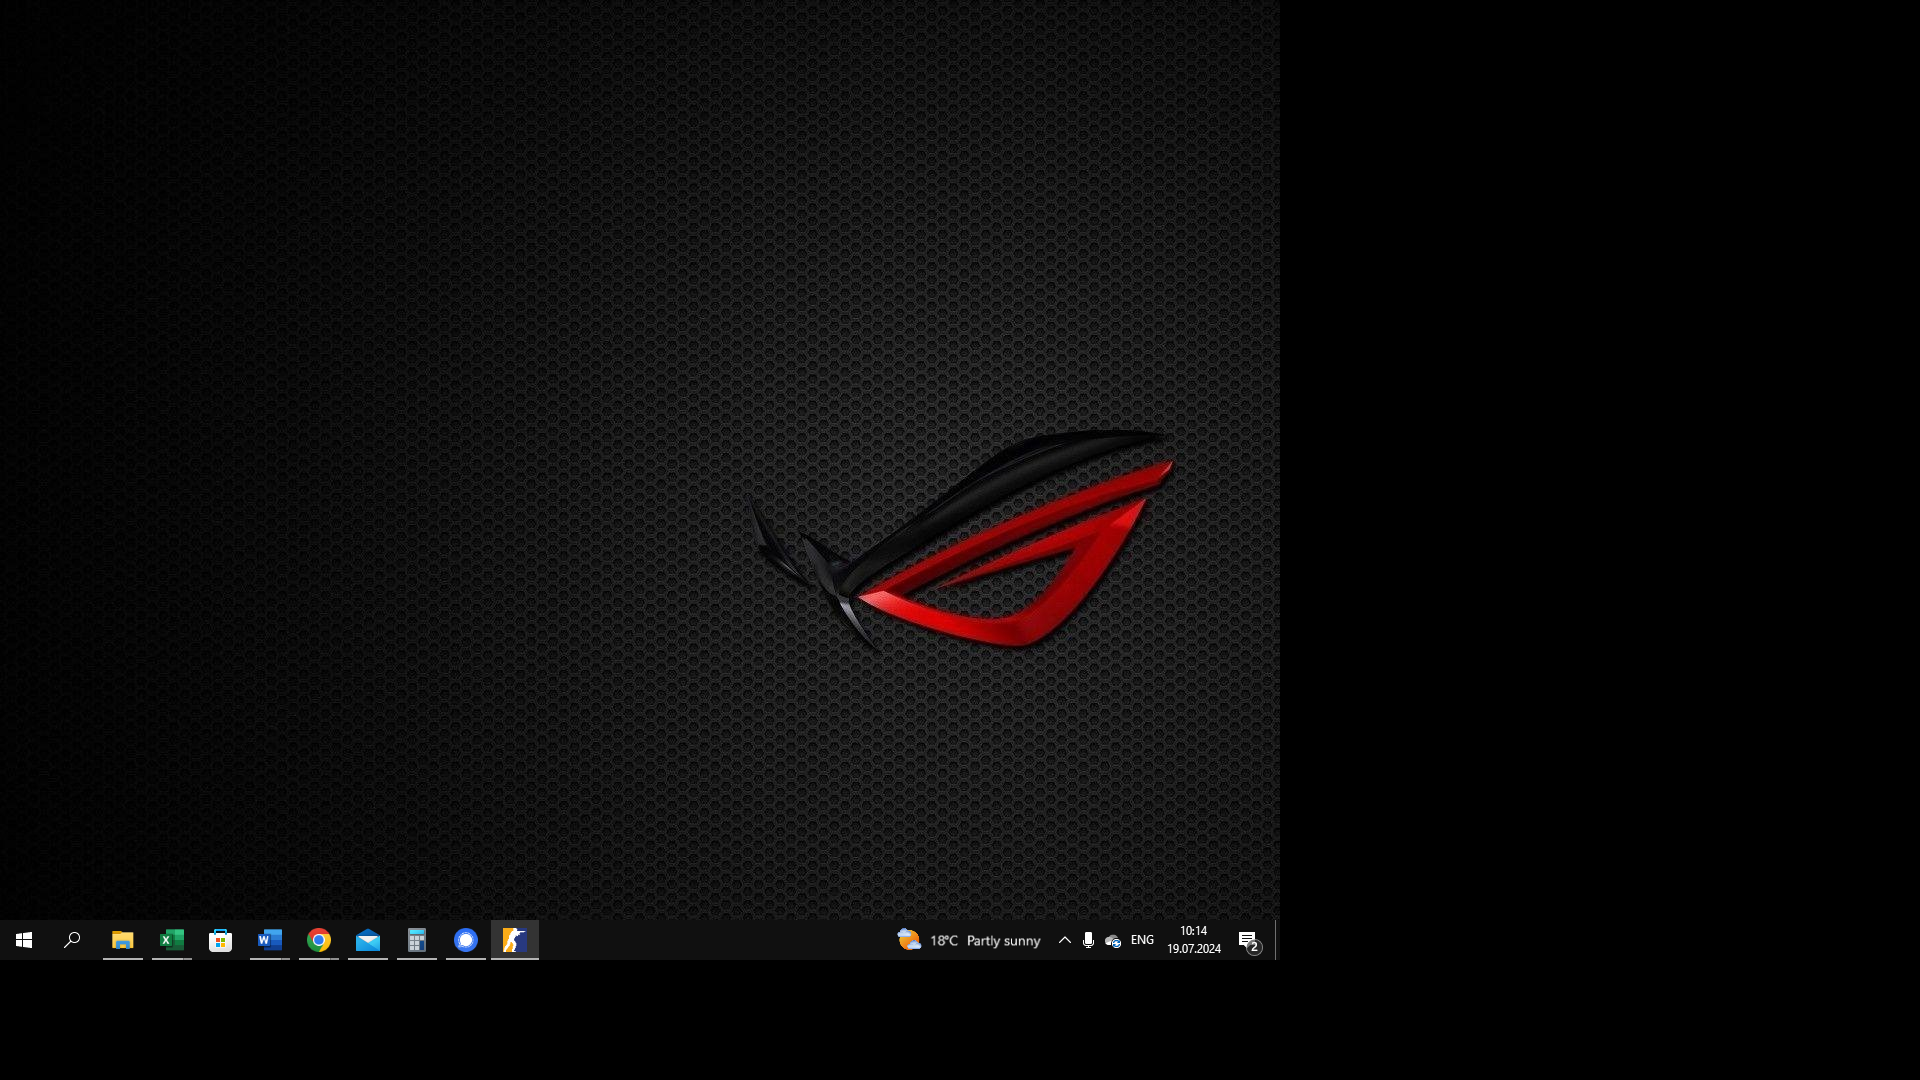Click the microphone tray icon
The image size is (1920, 1080).
tap(1089, 940)
